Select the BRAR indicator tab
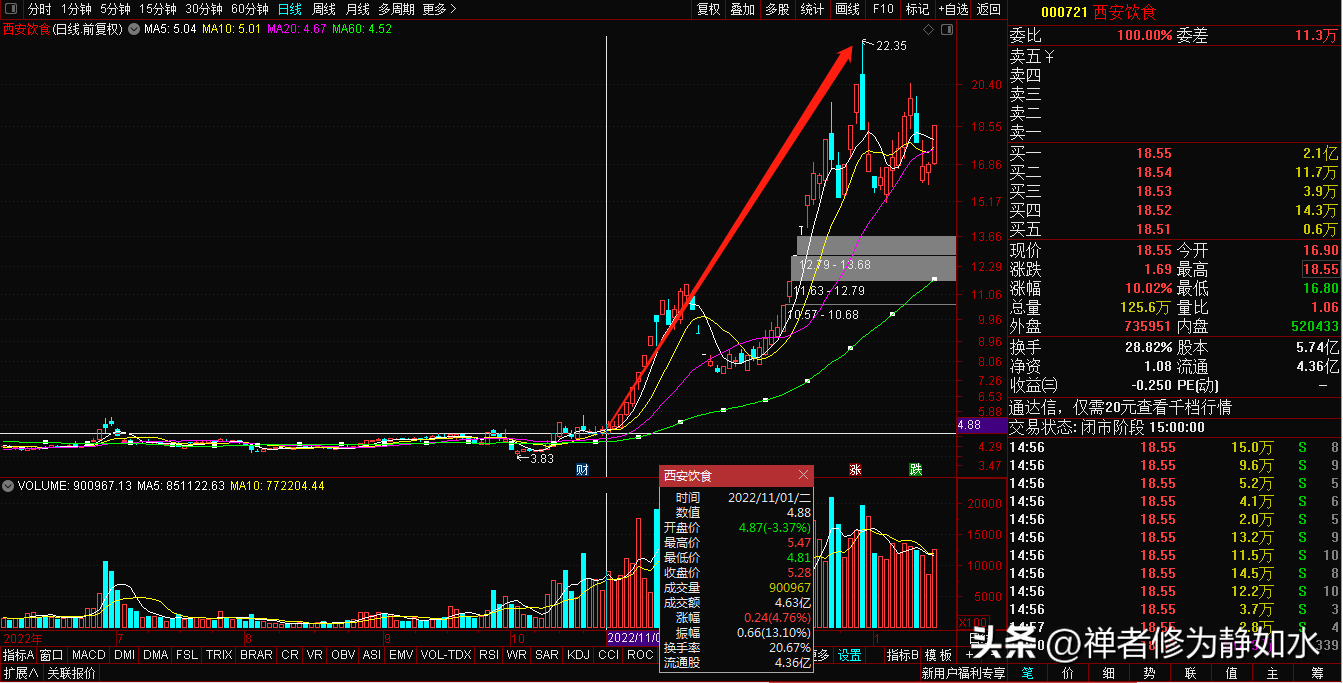Image resolution: width=1343 pixels, height=683 pixels. pyautogui.click(x=256, y=655)
